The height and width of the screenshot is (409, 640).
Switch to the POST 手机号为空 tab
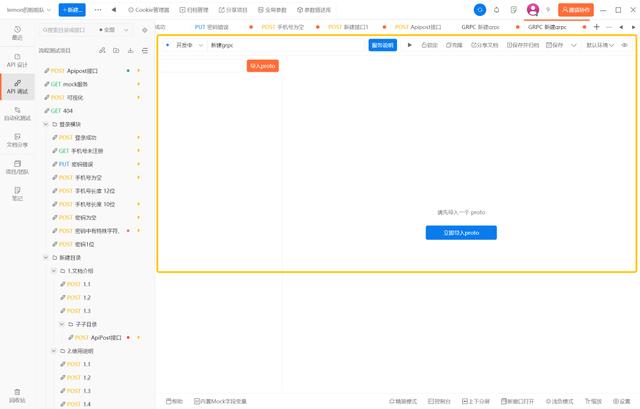coord(282,27)
